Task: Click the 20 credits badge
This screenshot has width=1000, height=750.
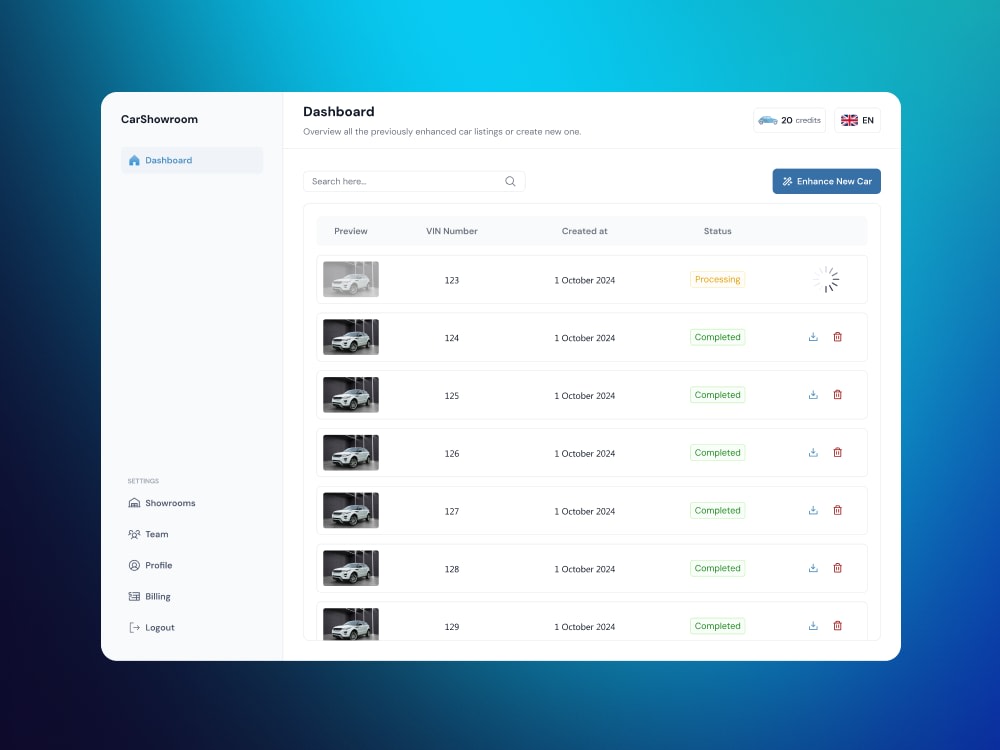Action: click(x=789, y=120)
